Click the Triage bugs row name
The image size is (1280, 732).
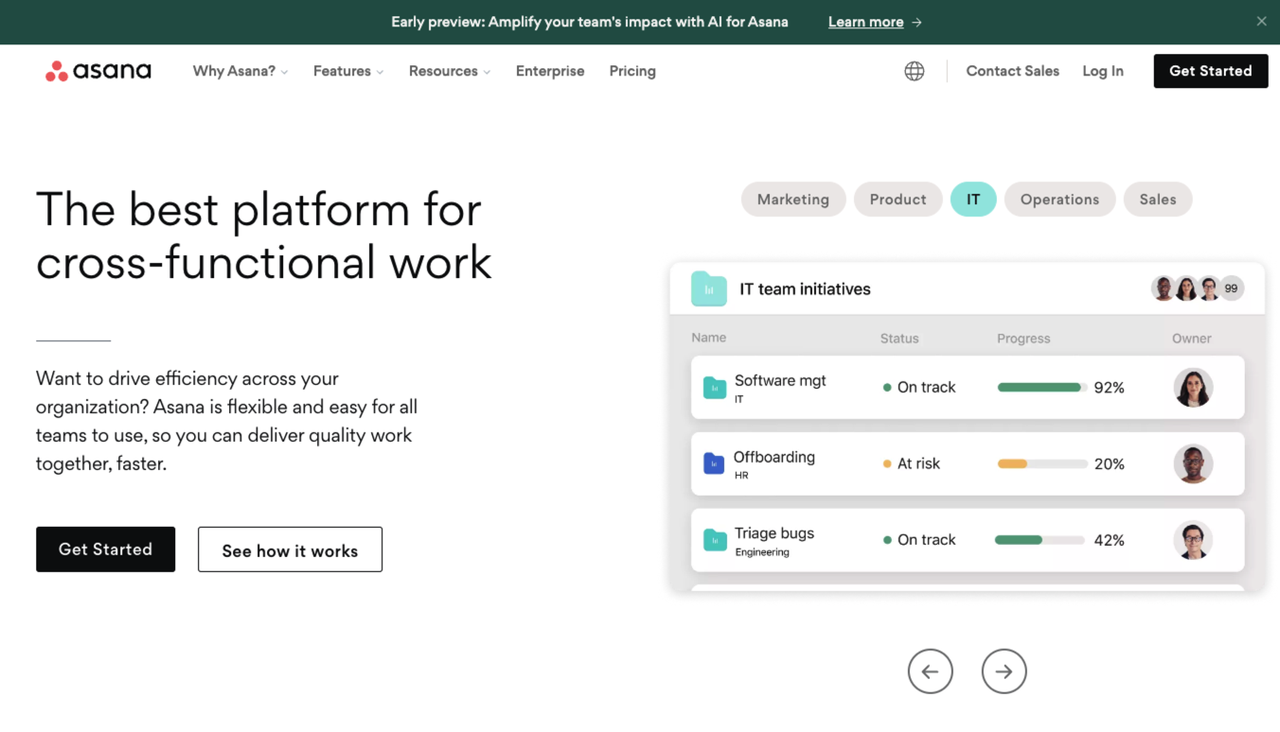click(x=774, y=533)
